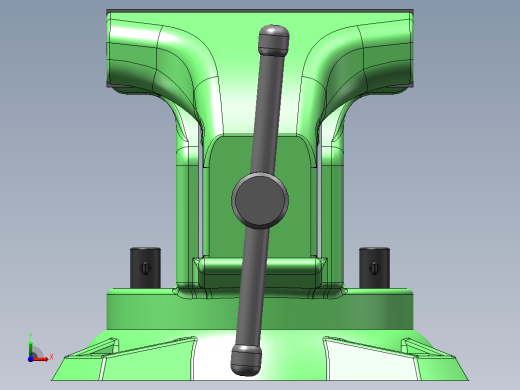Click the blue origin sphere of the triad
The width and height of the screenshot is (520, 390).
30,359
